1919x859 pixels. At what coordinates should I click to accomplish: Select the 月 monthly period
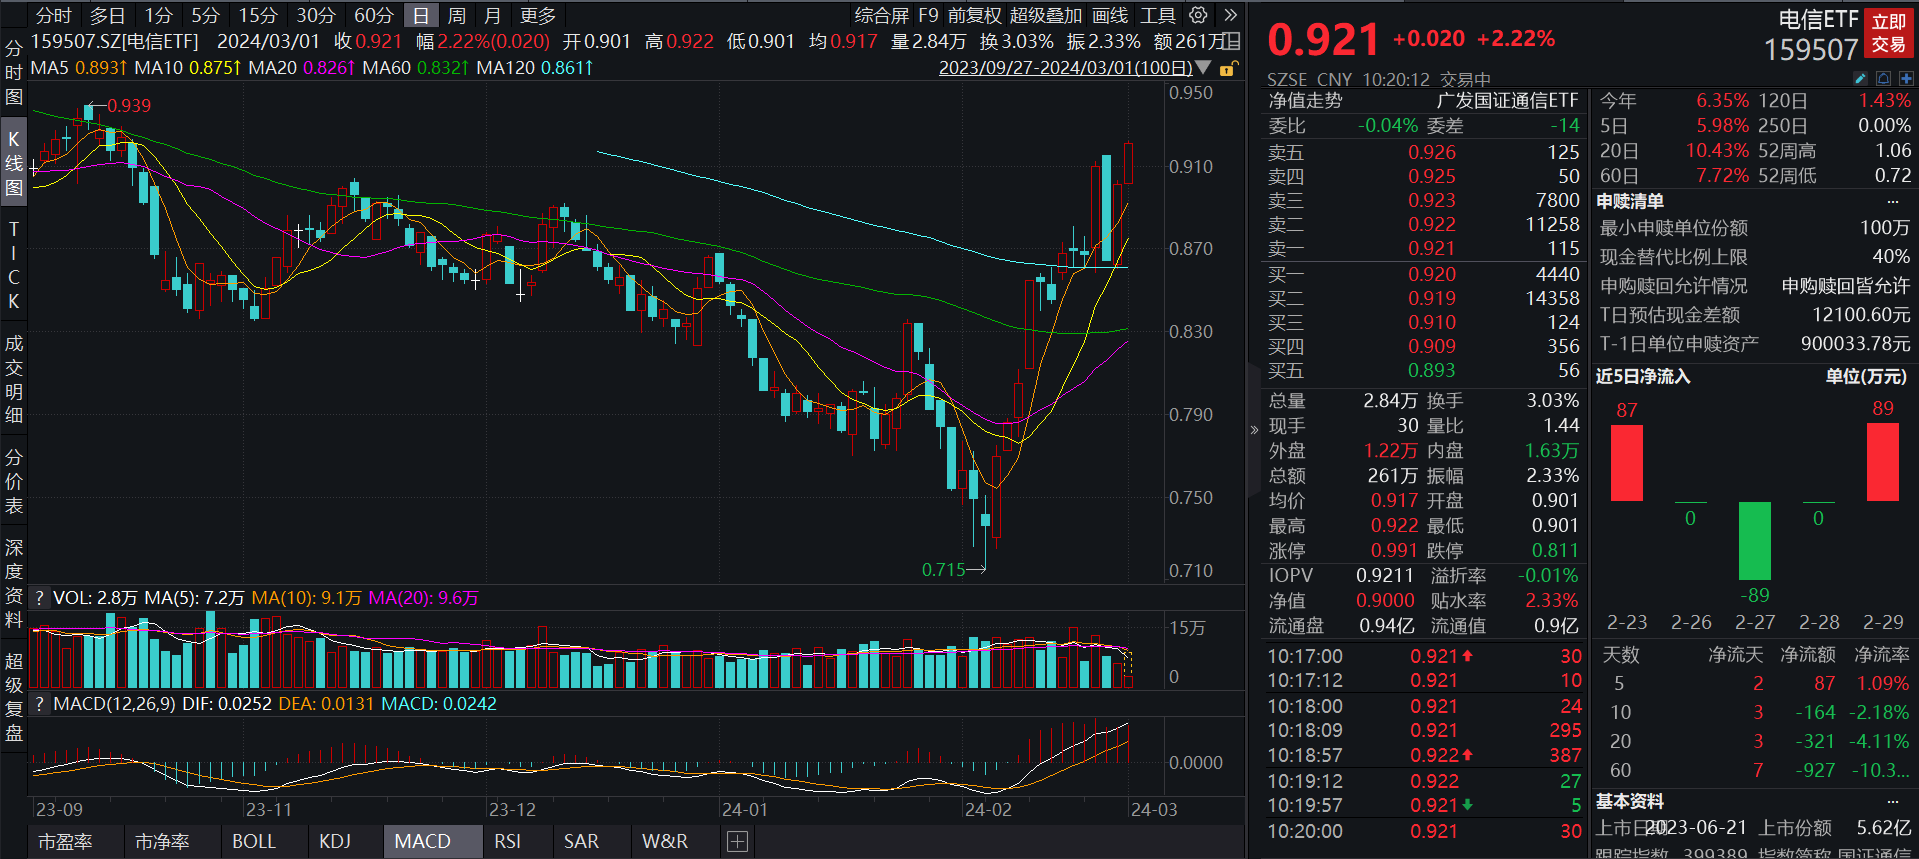492,15
